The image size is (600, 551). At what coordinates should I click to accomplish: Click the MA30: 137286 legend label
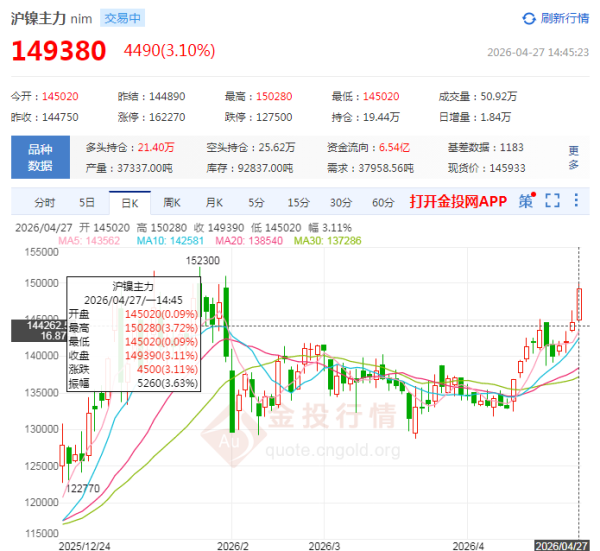pyautogui.click(x=328, y=241)
